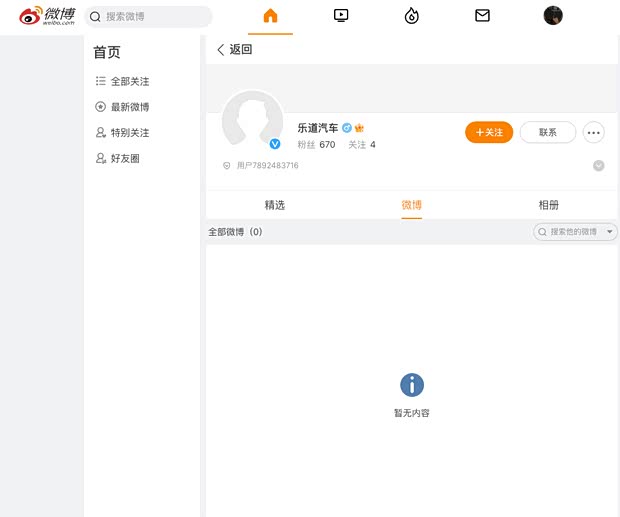Follow 乐道汽车 with +关注 button
Screen dimensions: 620x517
(489, 132)
